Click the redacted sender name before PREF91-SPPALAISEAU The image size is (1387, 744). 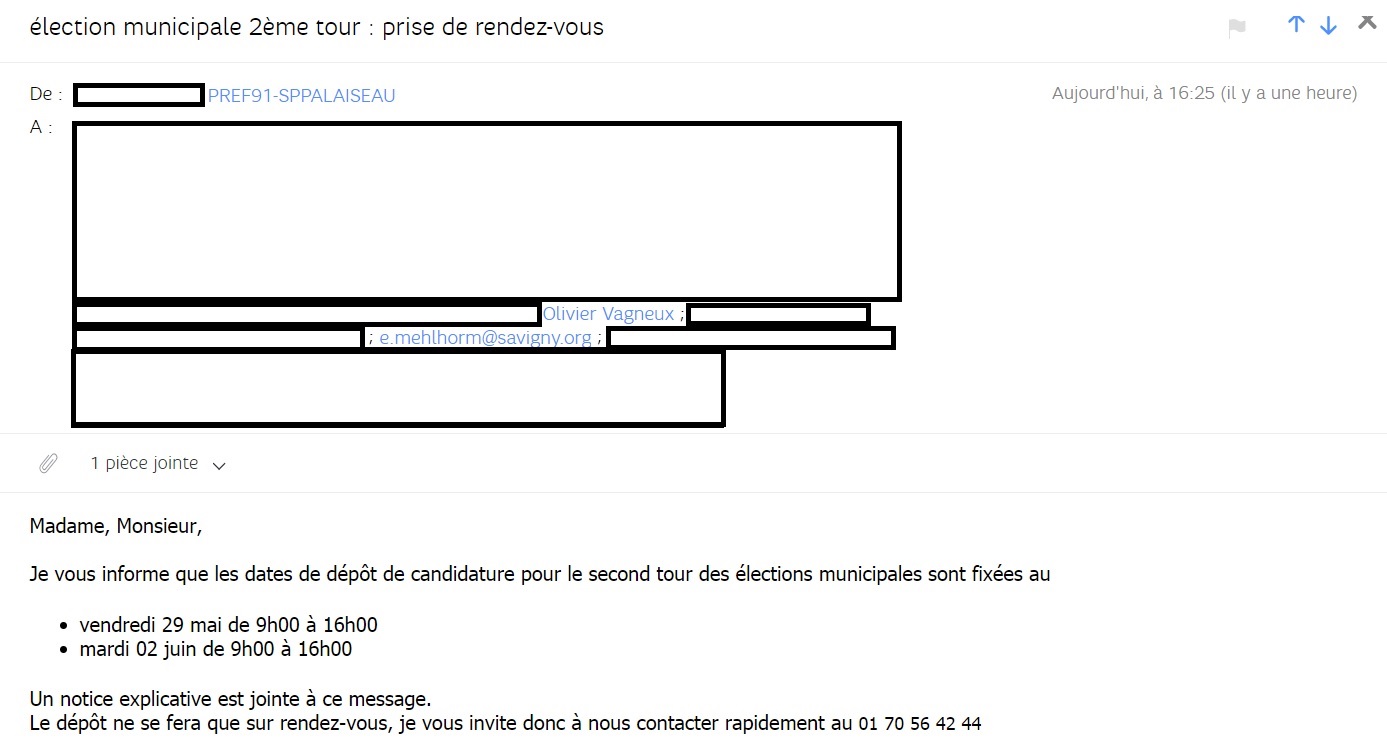pos(139,96)
